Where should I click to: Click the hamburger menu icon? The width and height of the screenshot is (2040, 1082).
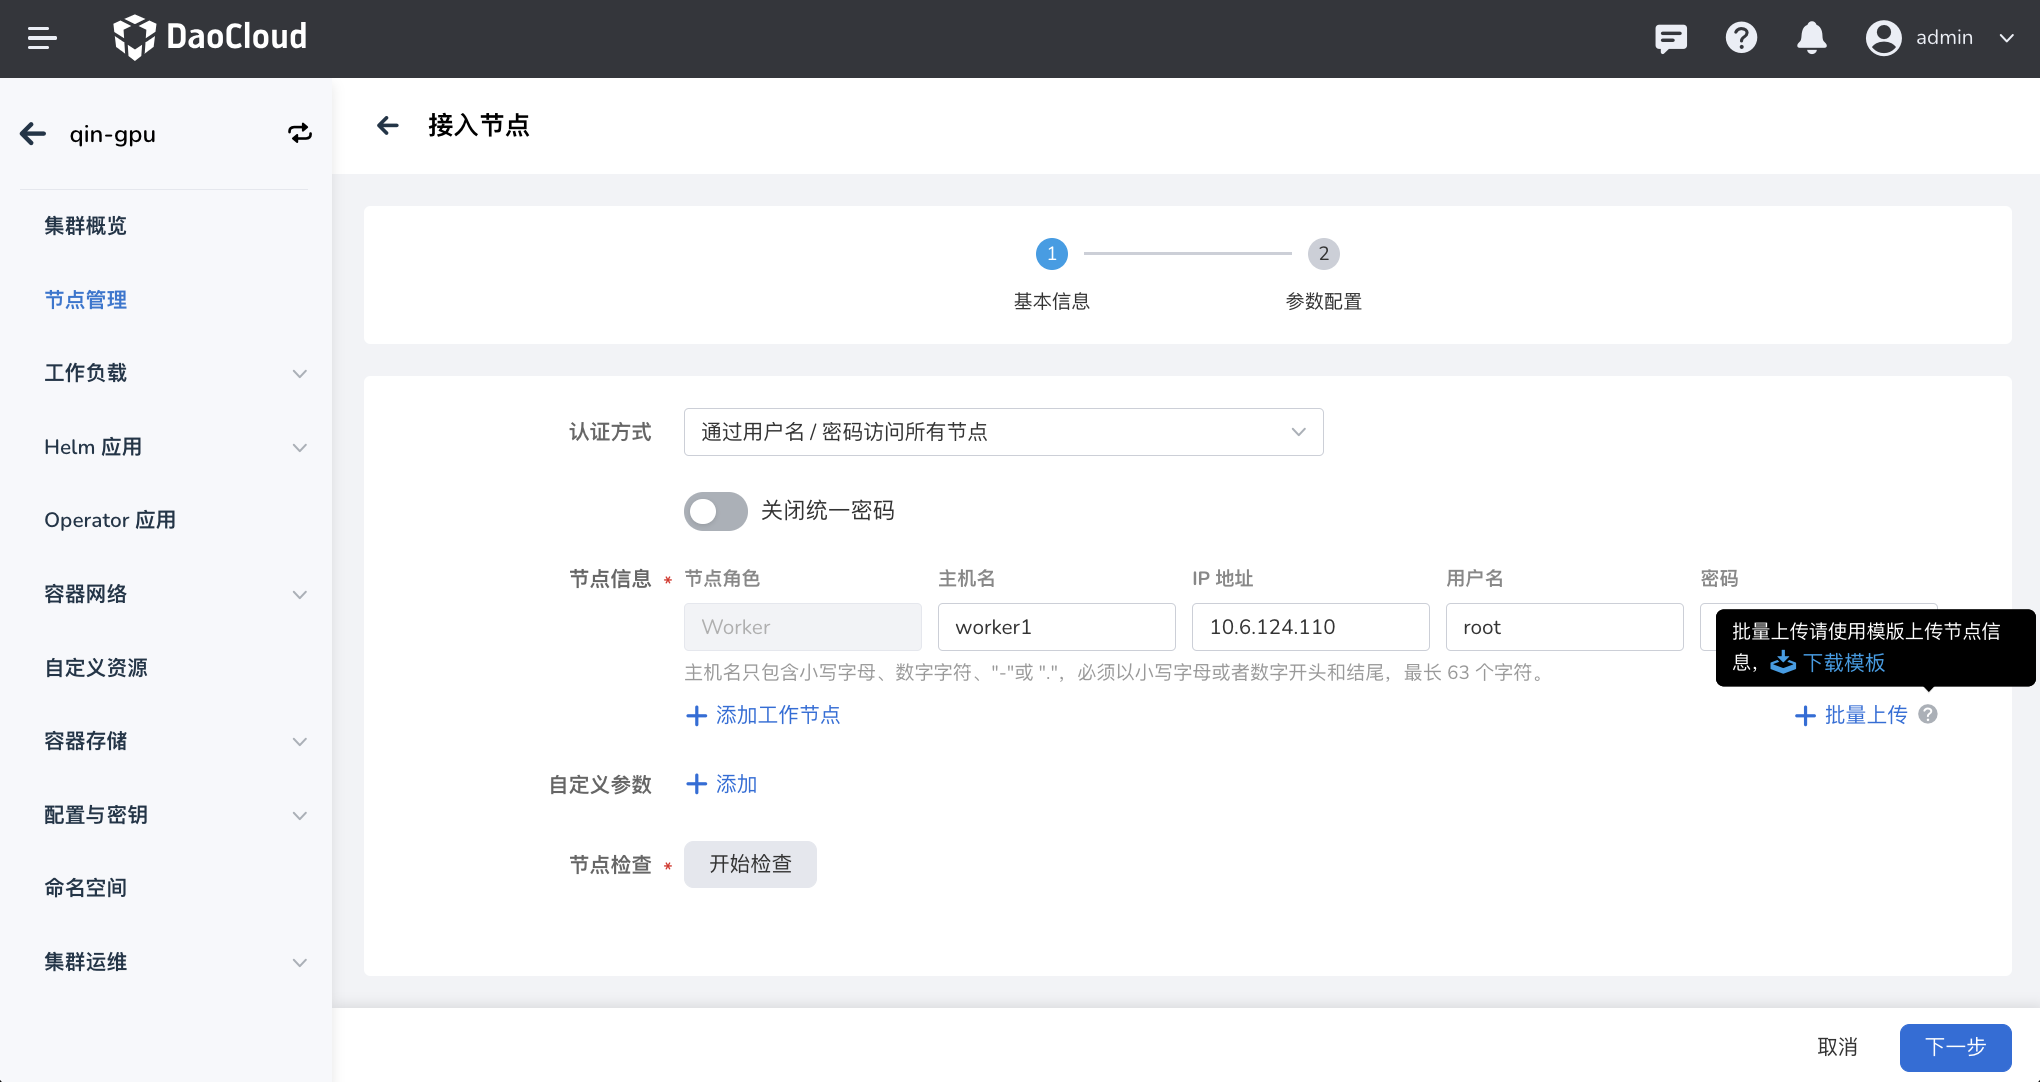tap(41, 38)
